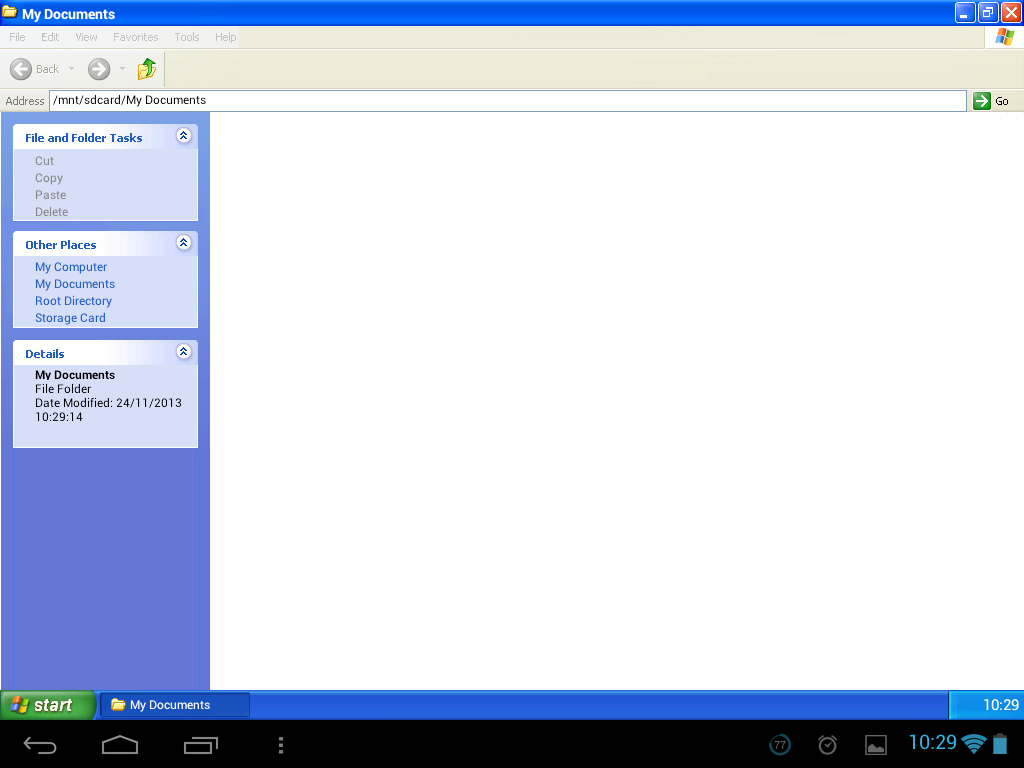Viewport: 1024px width, 768px height.
Task: Click 'File Folder' text in Details
Action: coord(63,389)
